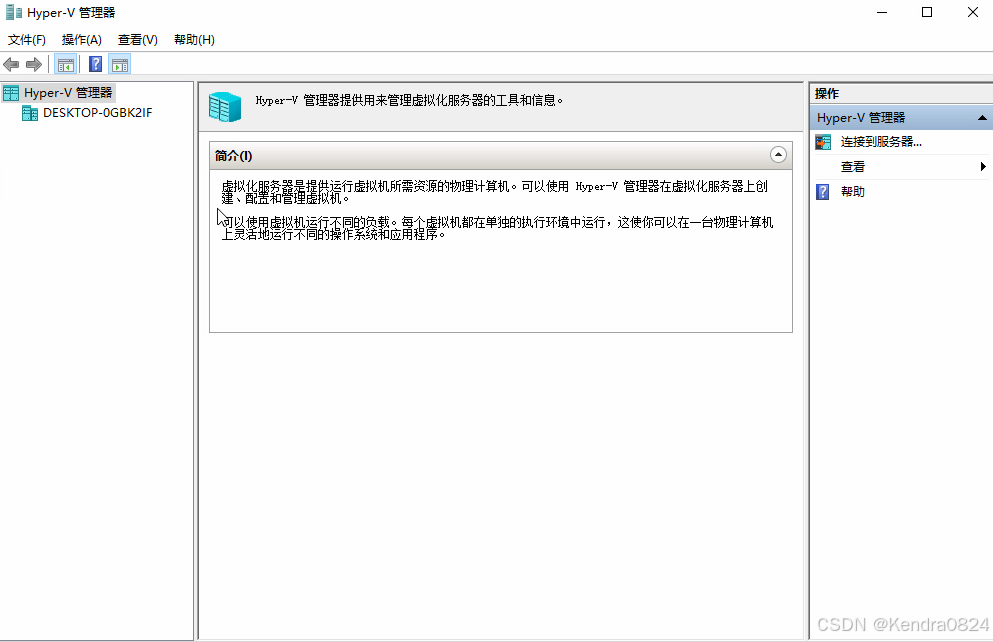Image resolution: width=993 pixels, height=642 pixels.
Task: Click the 操作 pane header
Action: click(x=826, y=92)
